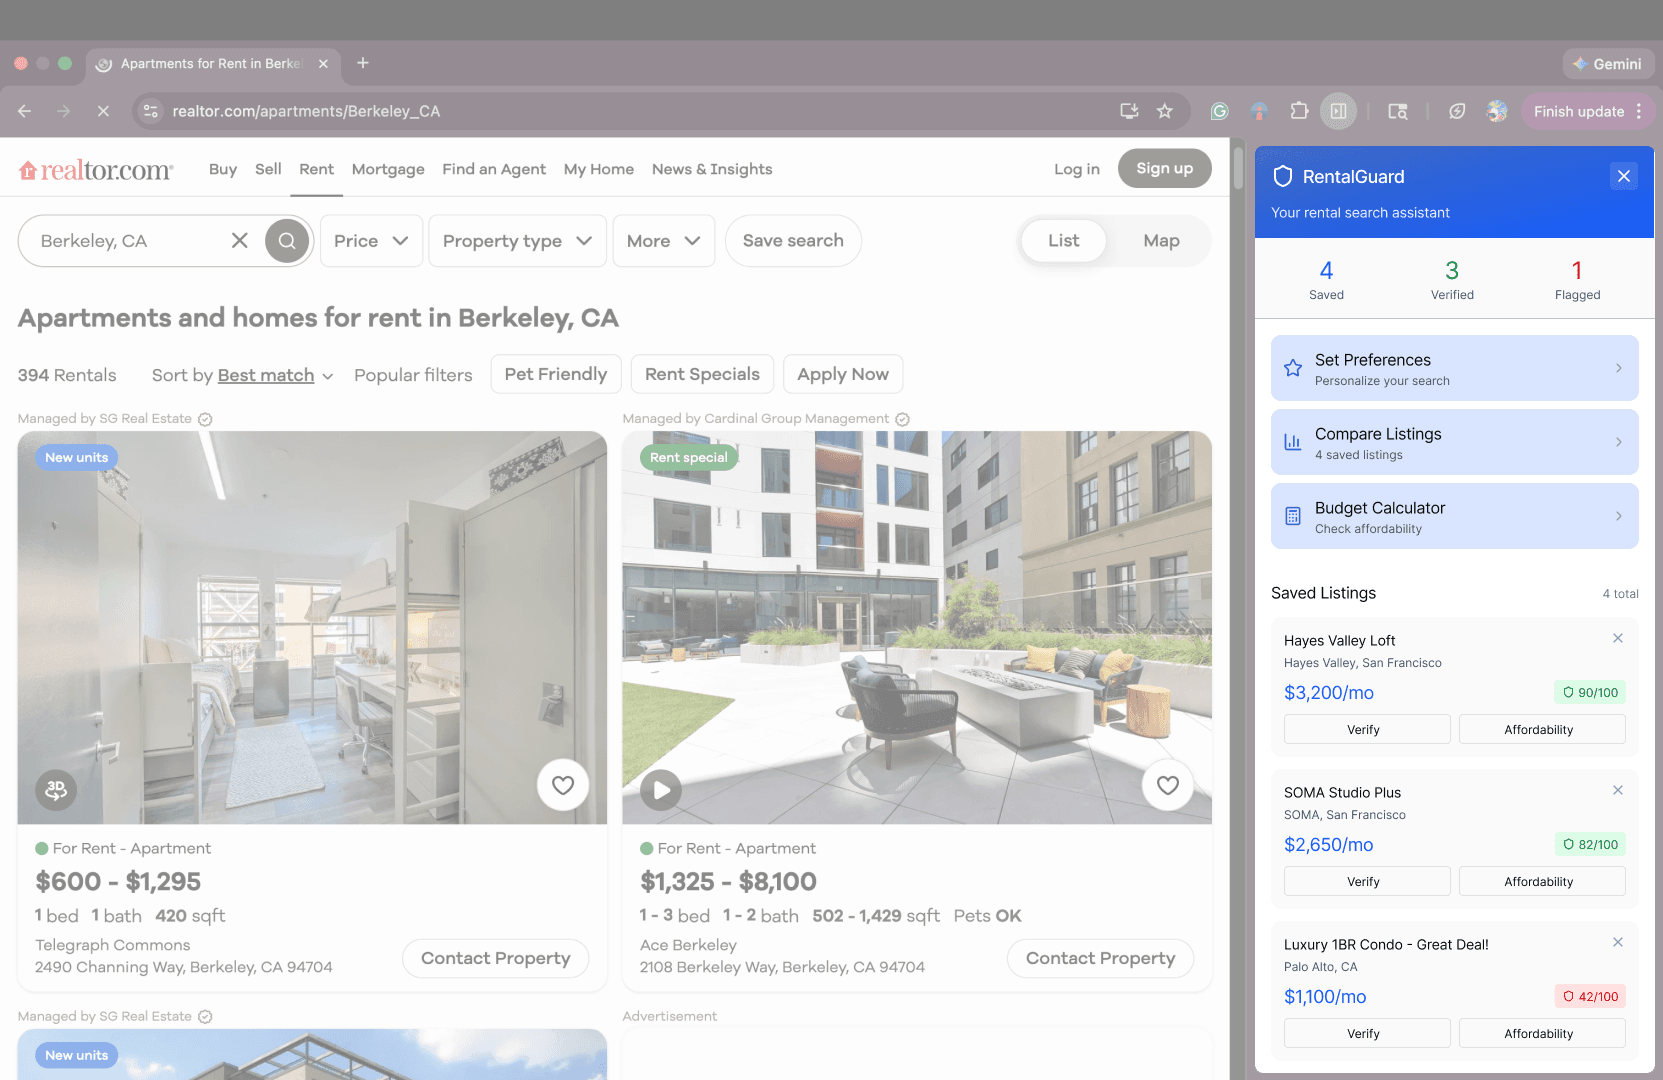The image size is (1663, 1080).
Task: Click Save search
Action: point(793,241)
